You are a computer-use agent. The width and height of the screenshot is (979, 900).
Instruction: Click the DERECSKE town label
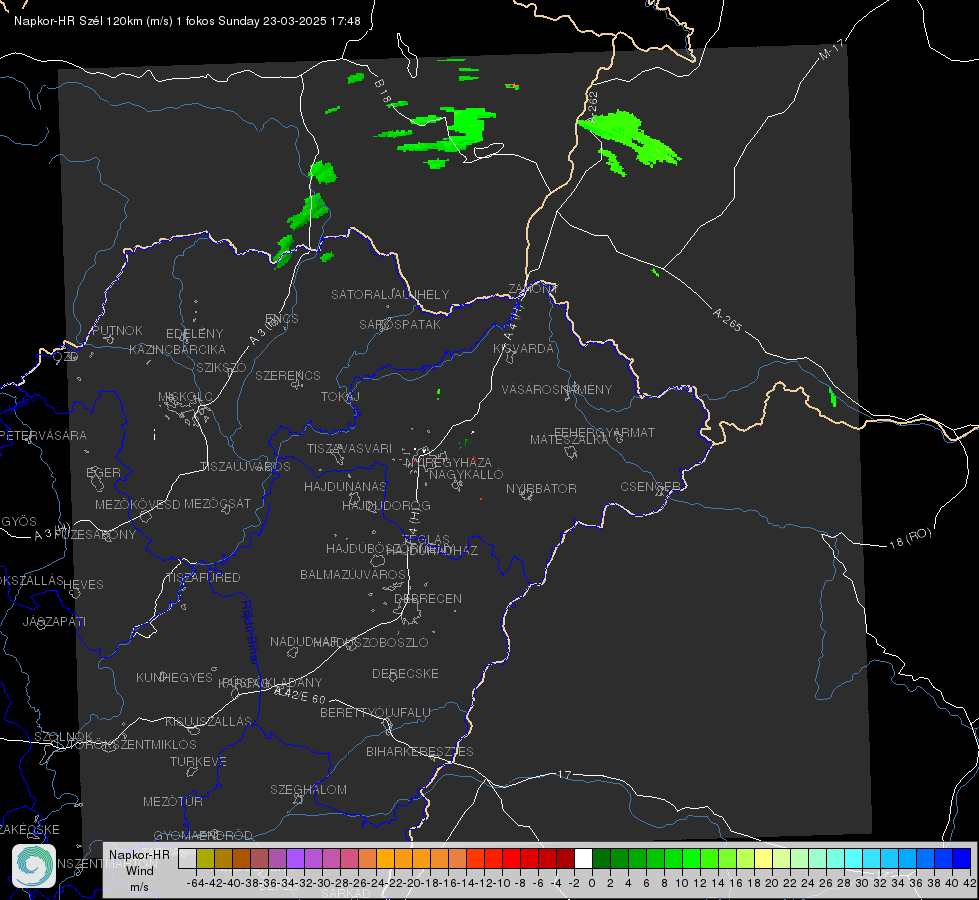point(405,673)
